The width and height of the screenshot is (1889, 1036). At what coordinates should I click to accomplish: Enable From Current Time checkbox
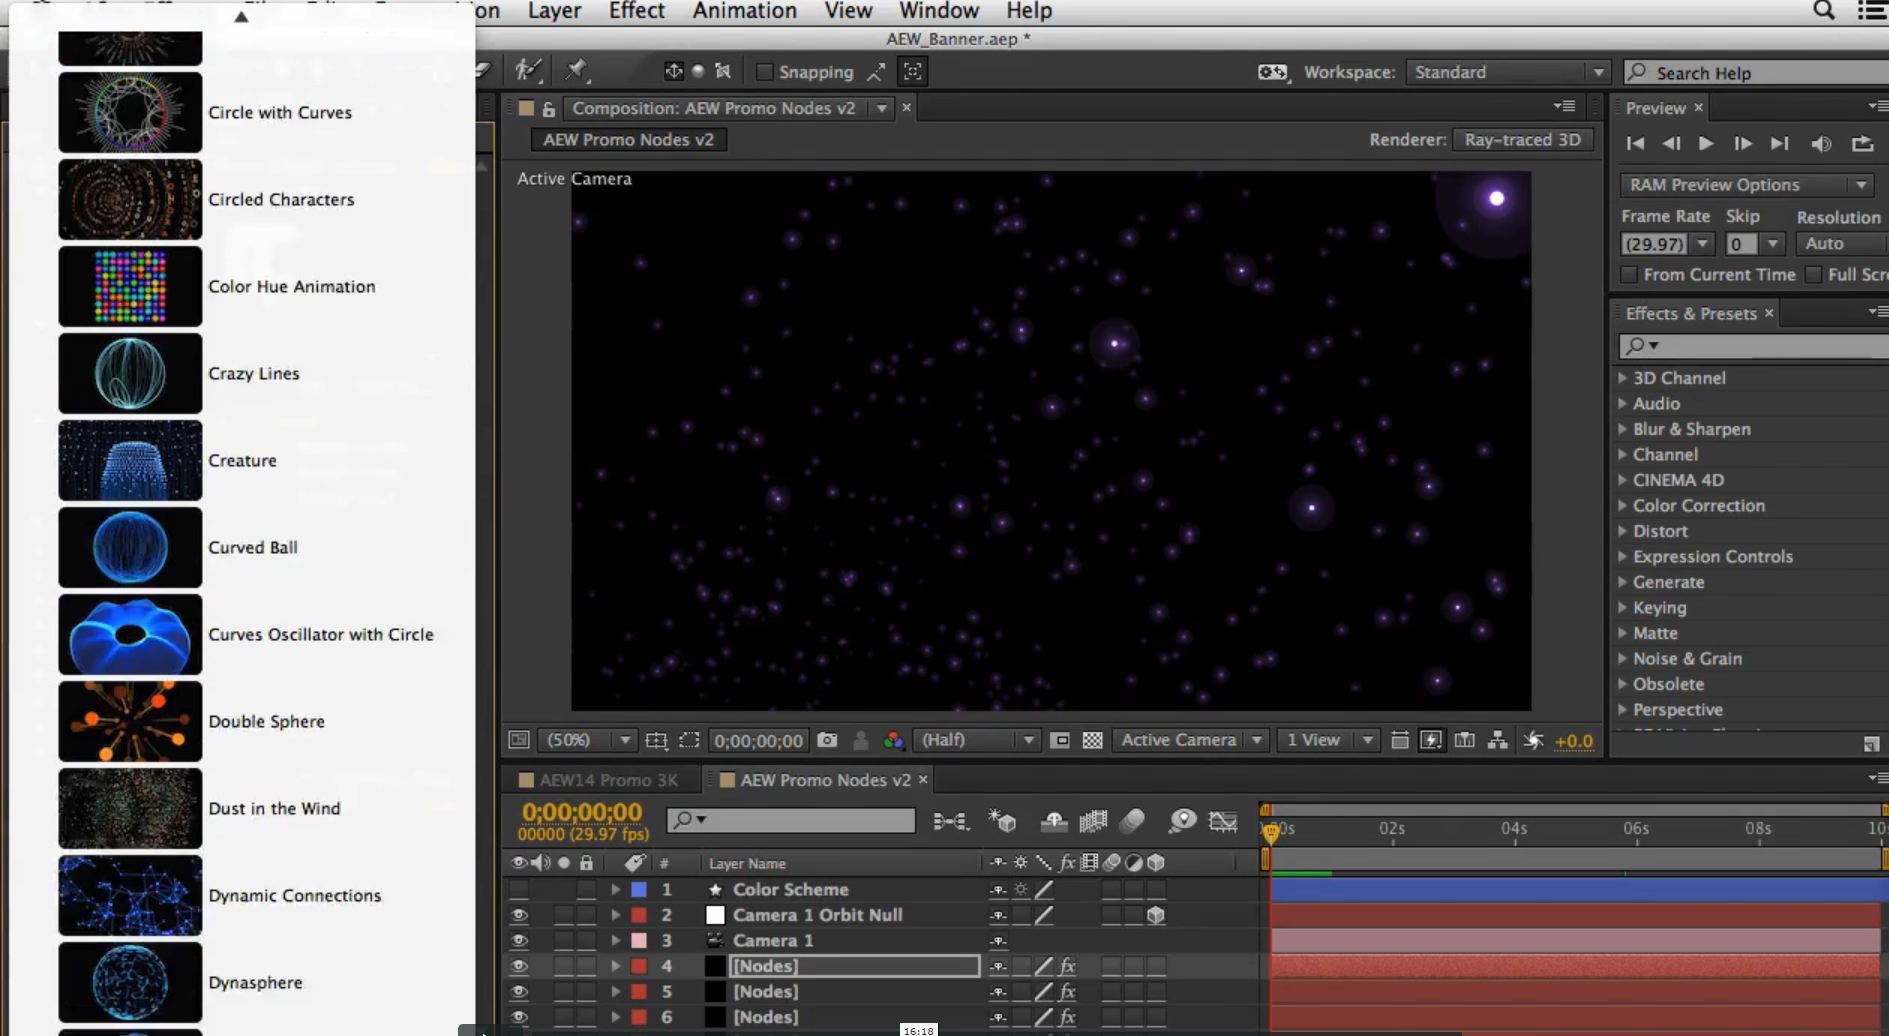pos(1629,274)
